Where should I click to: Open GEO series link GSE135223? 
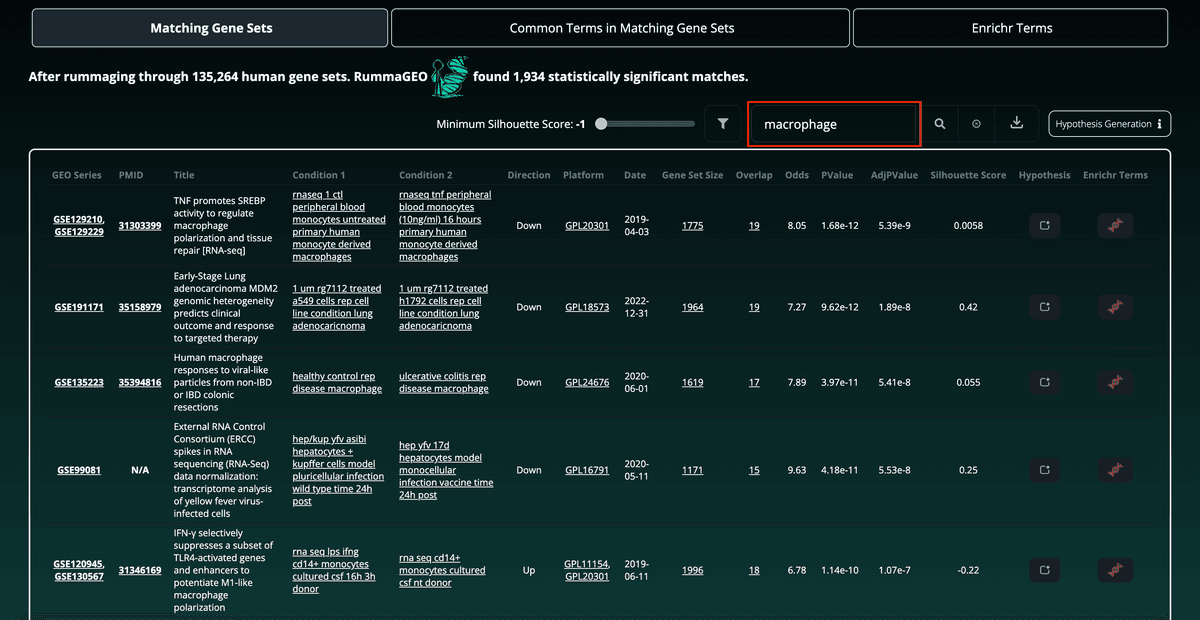(79, 382)
